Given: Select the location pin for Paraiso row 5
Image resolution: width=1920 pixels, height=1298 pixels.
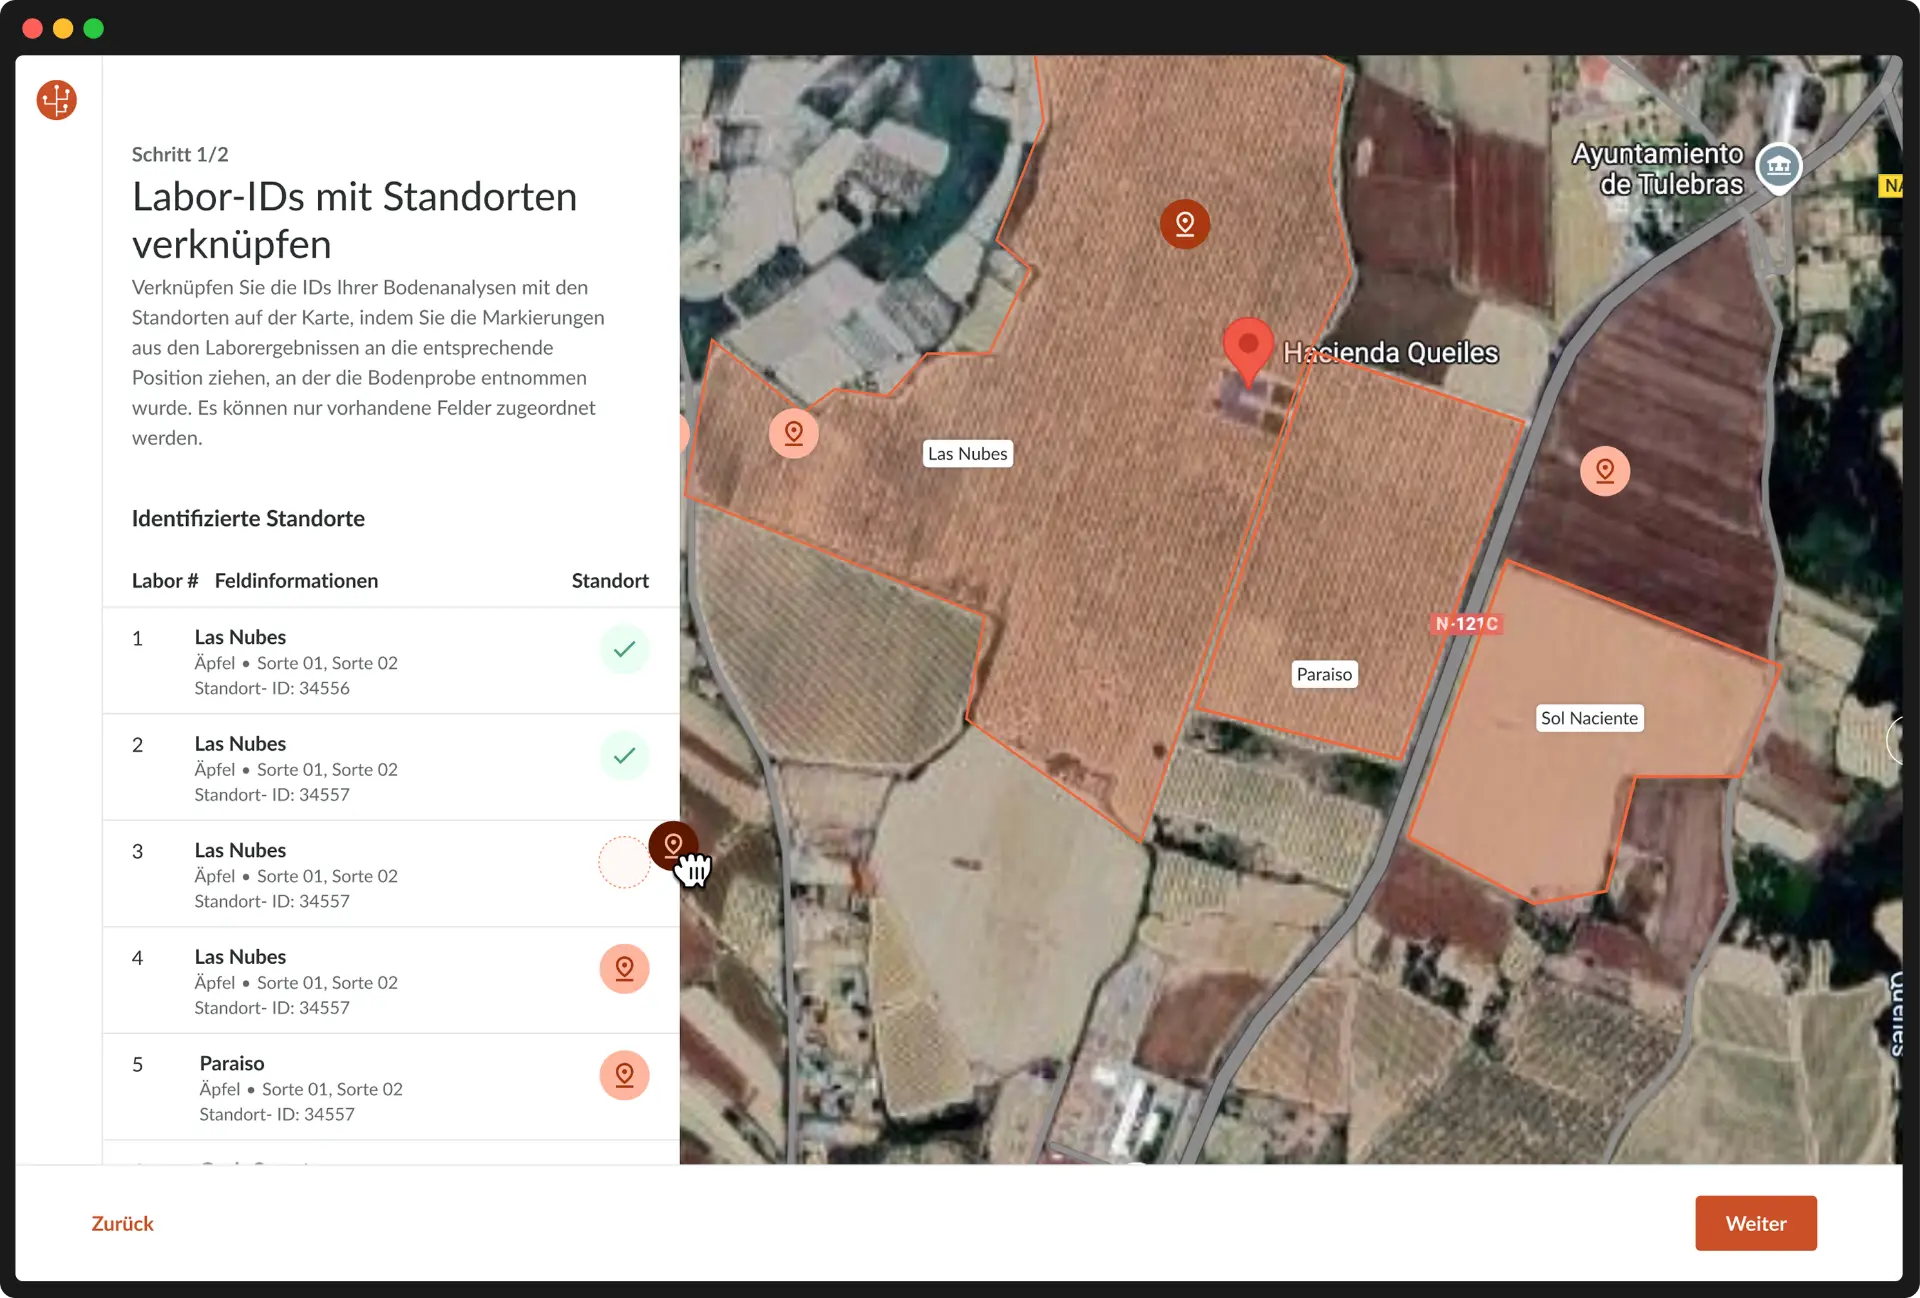Looking at the screenshot, I should point(624,1075).
